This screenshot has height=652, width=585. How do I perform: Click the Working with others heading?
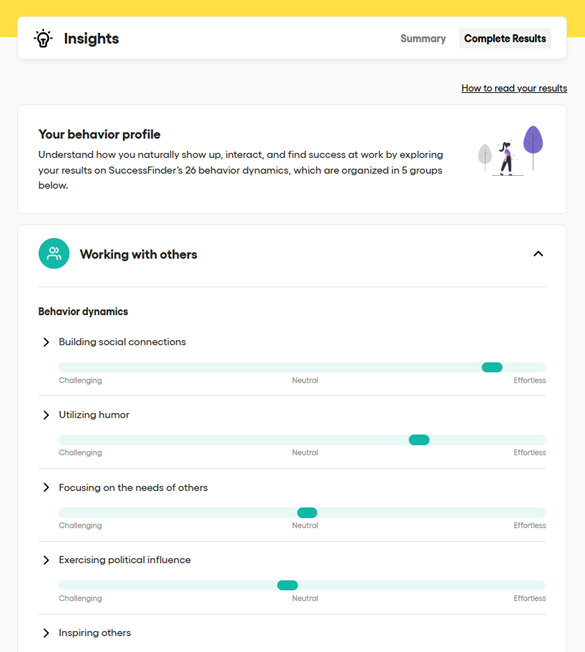tap(138, 254)
